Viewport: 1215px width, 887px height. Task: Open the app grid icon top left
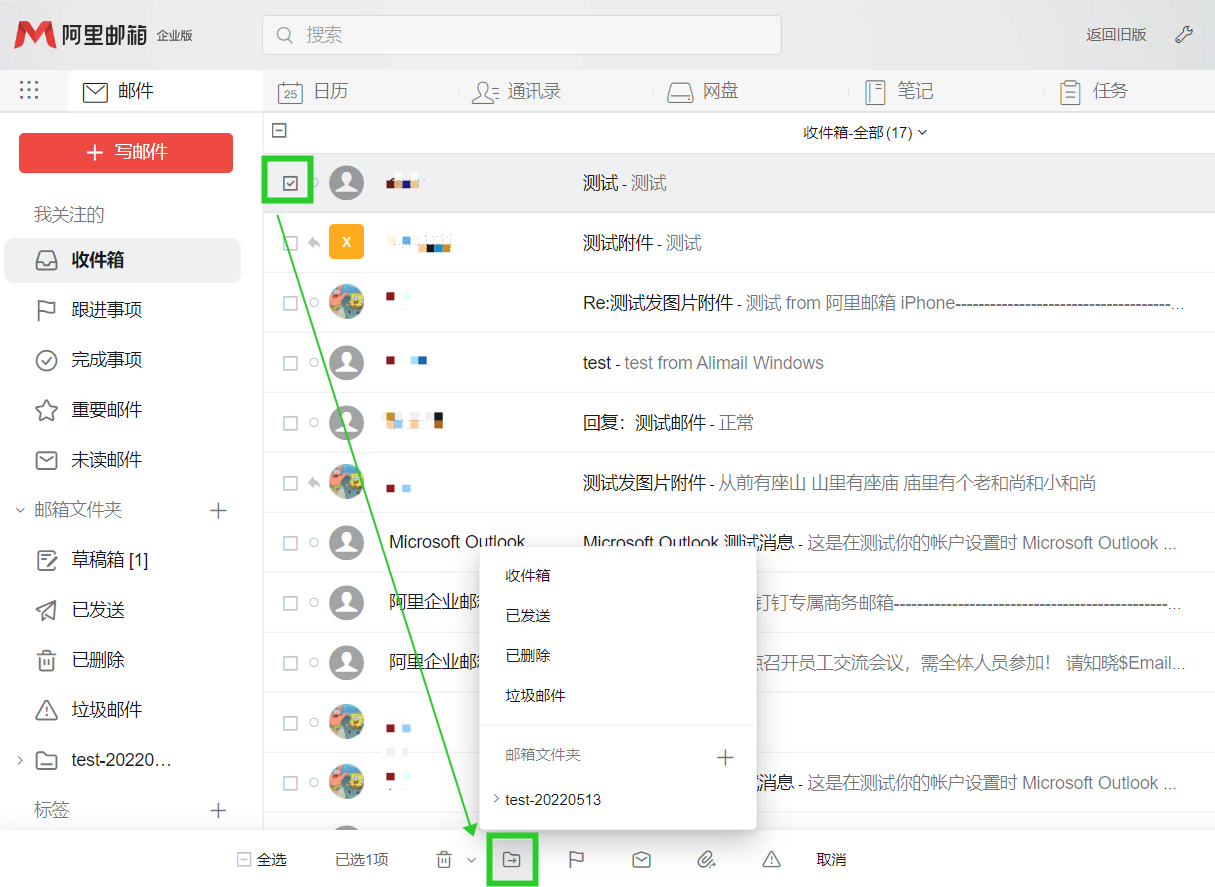point(29,90)
